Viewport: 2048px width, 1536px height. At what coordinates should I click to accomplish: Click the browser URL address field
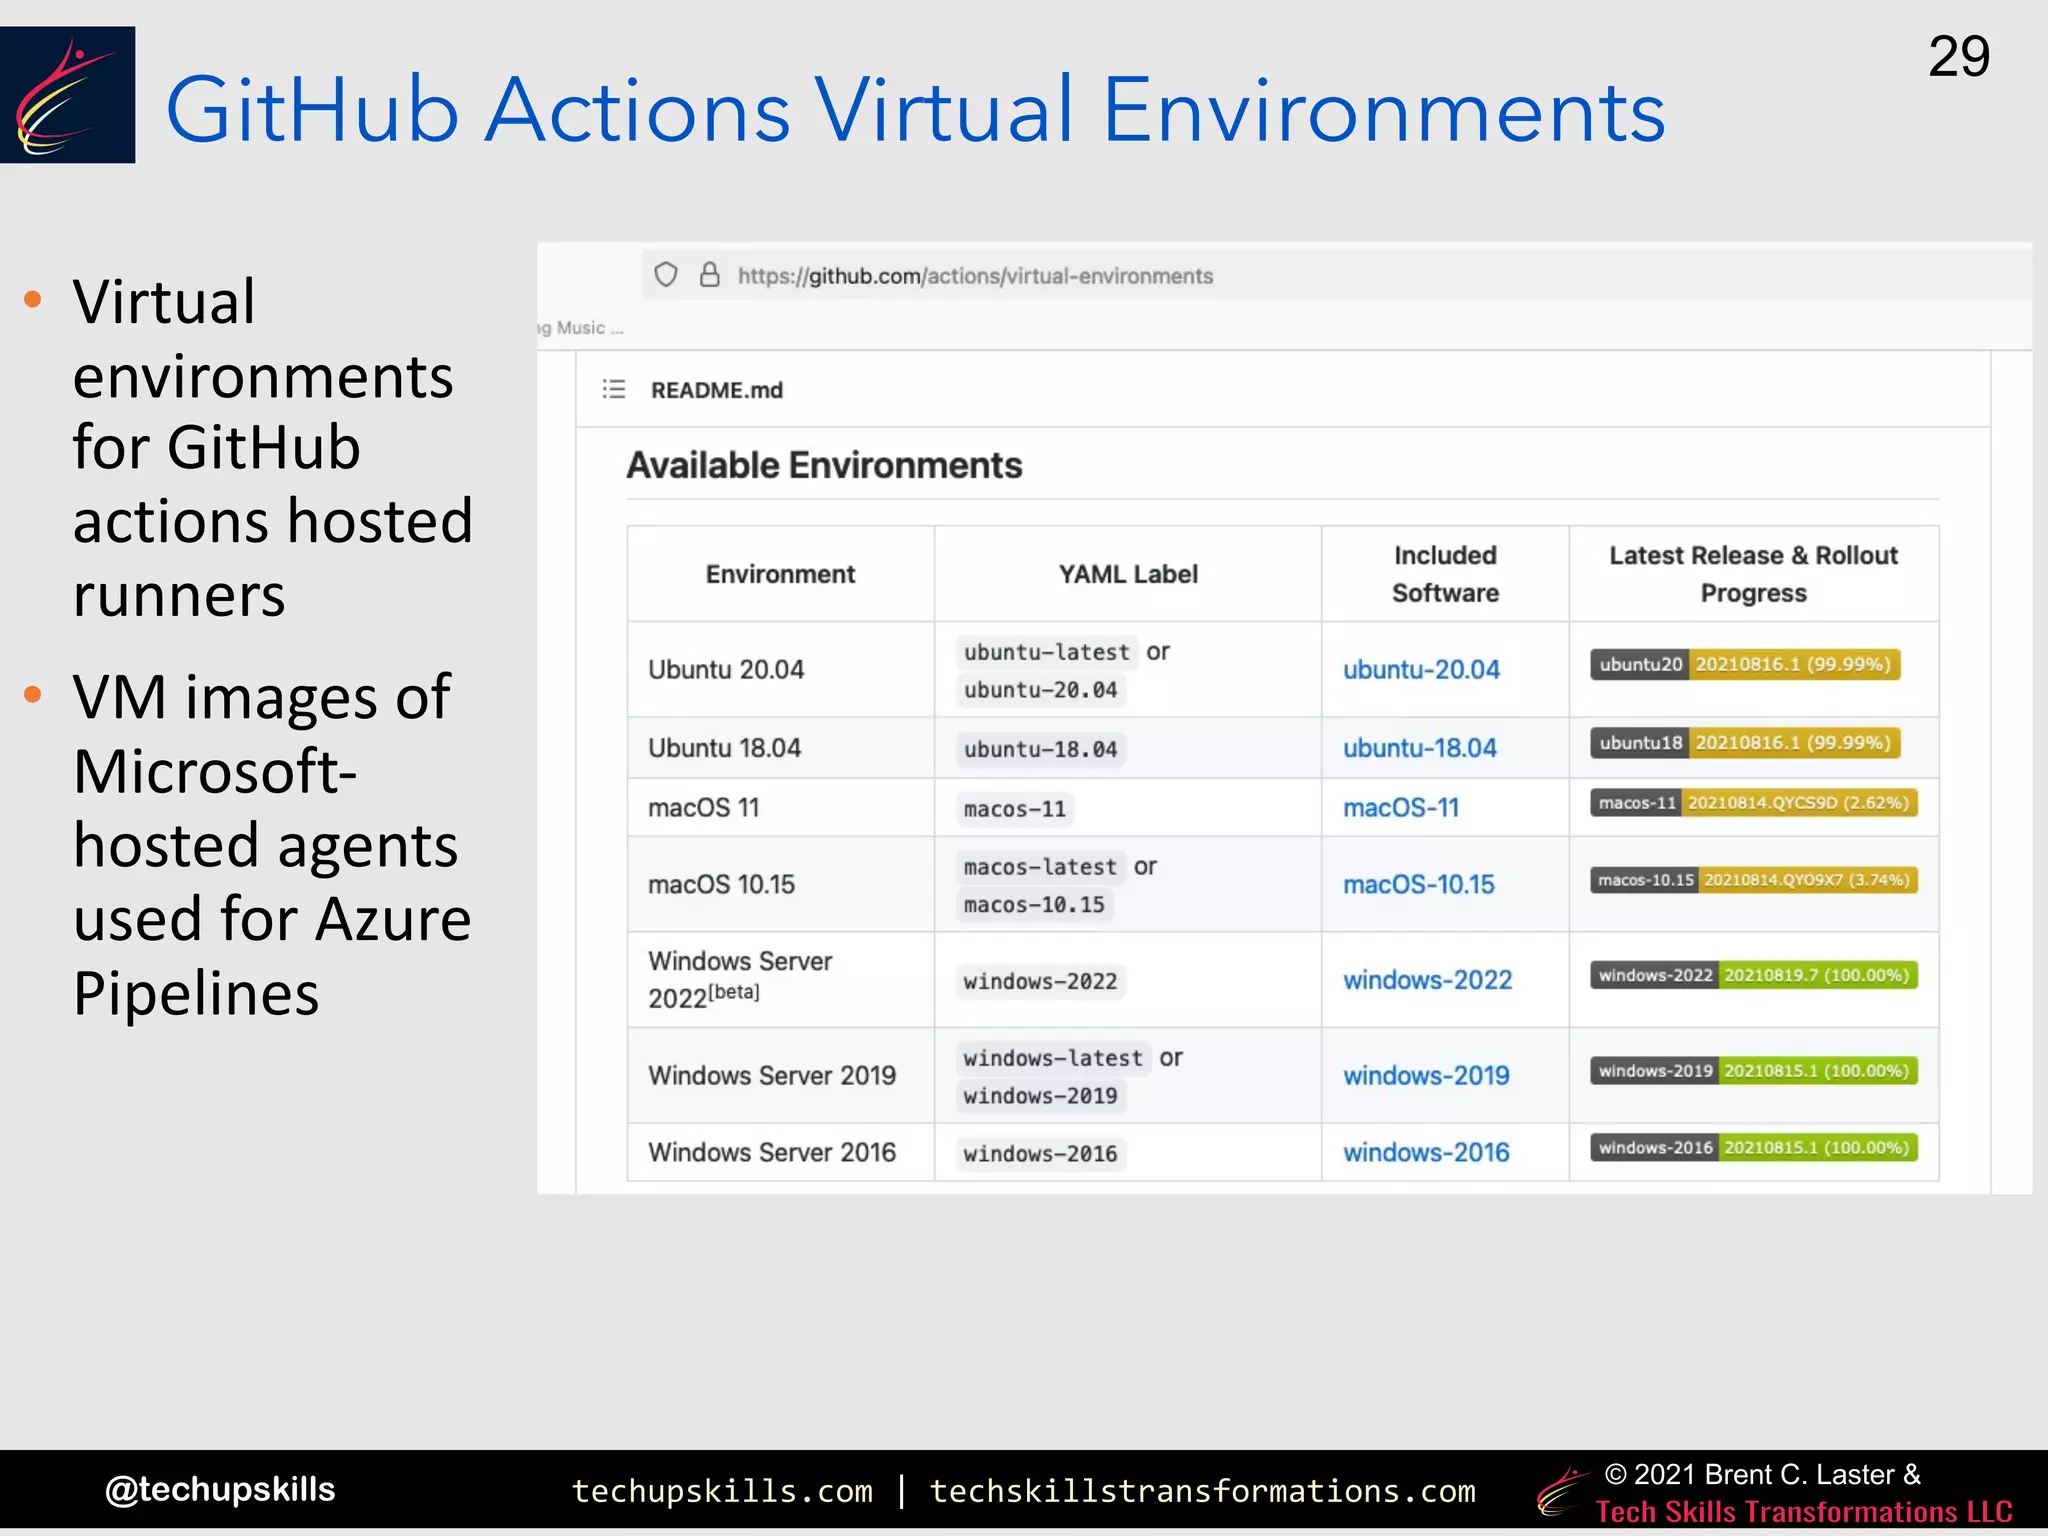coord(1336,275)
